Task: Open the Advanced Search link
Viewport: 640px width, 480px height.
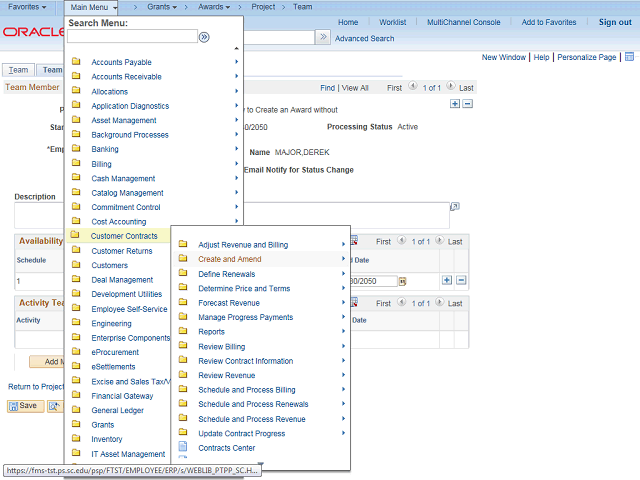Action: click(364, 38)
